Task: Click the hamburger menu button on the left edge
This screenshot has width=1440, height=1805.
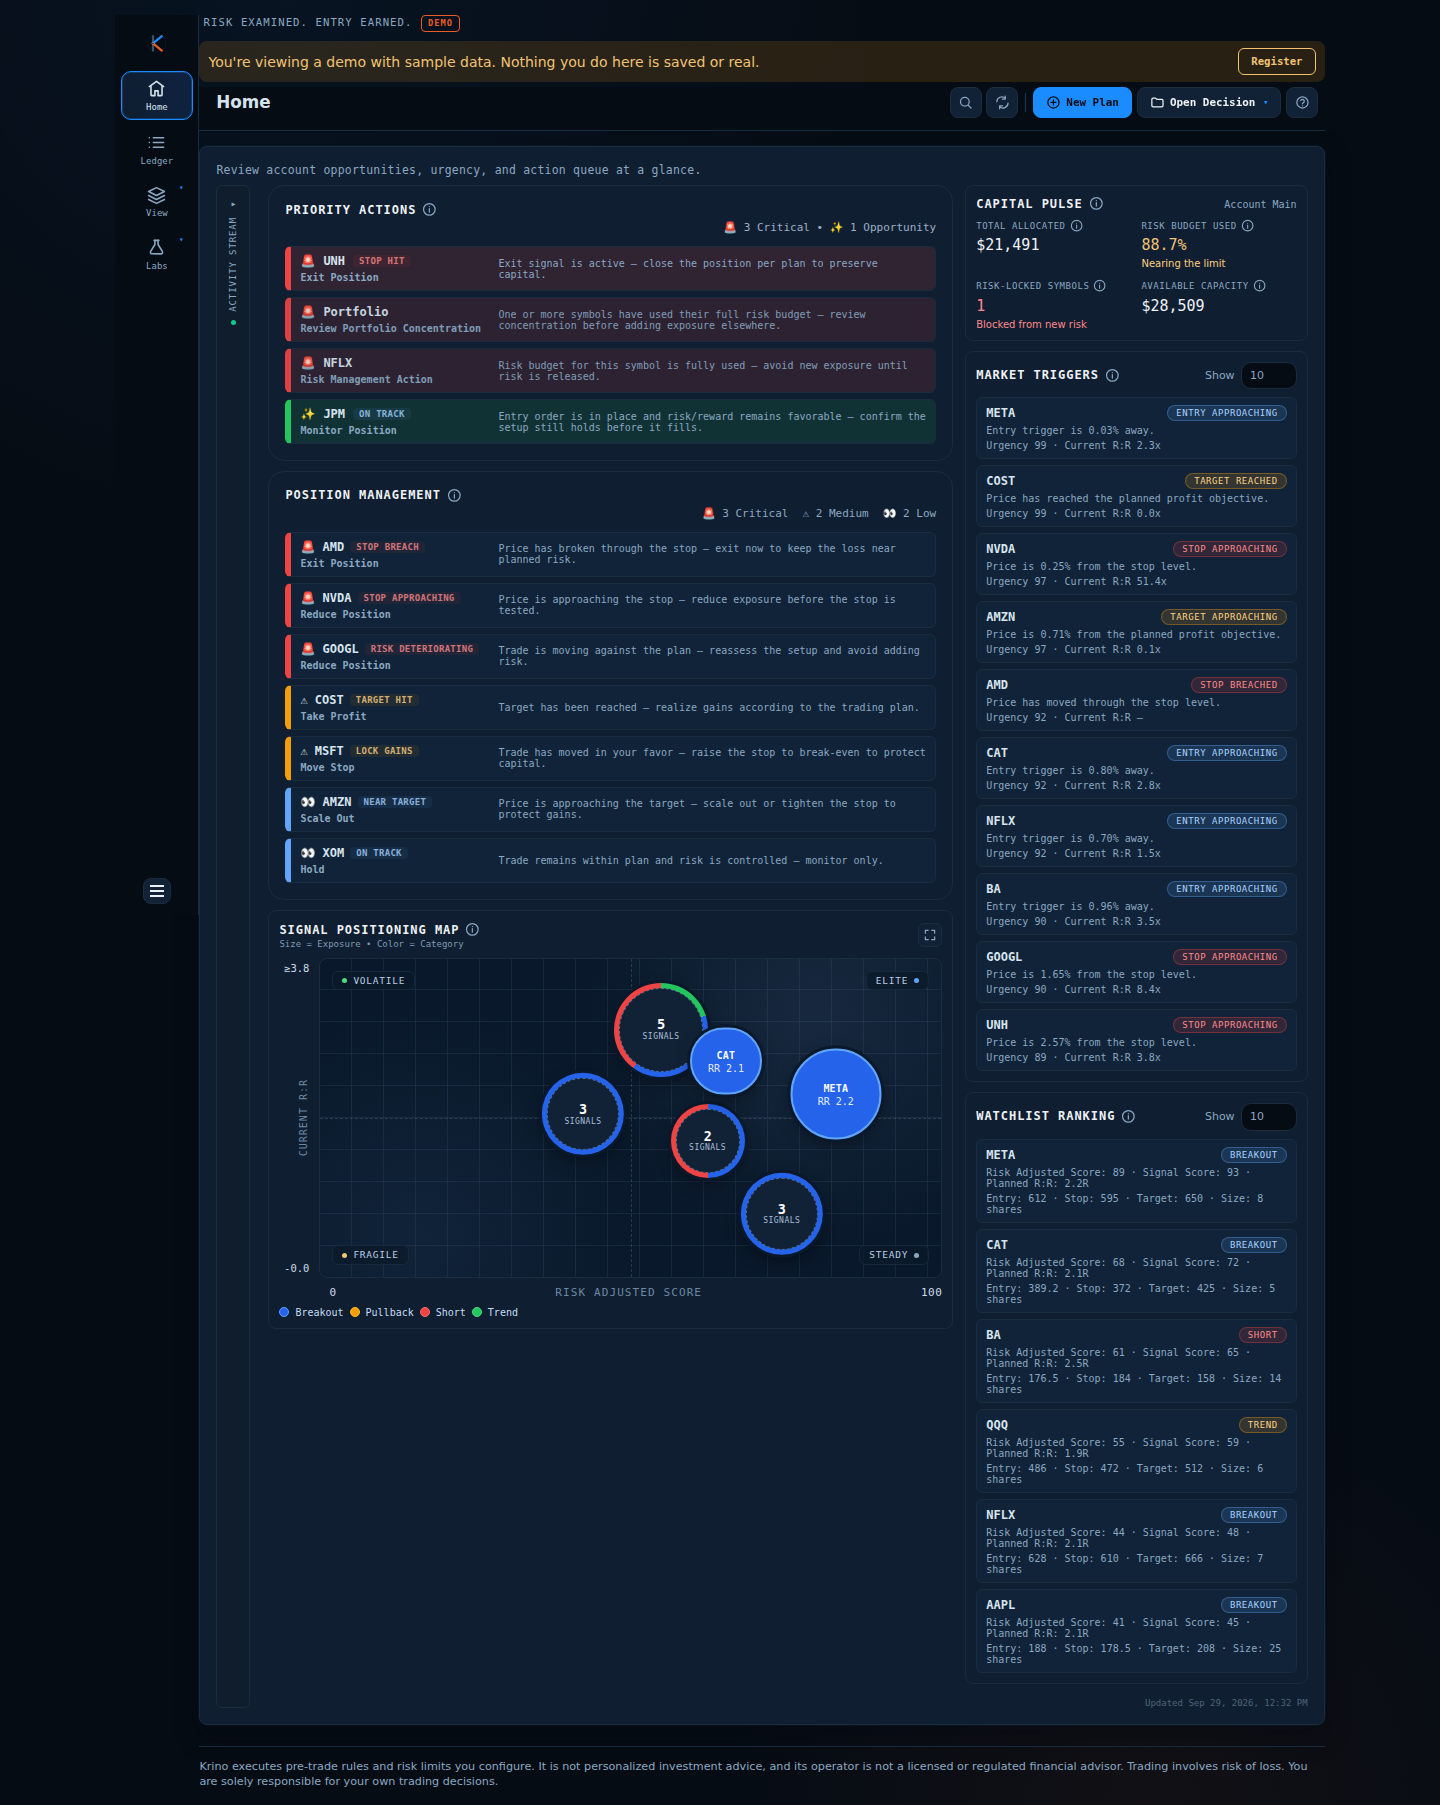Action: 157,891
